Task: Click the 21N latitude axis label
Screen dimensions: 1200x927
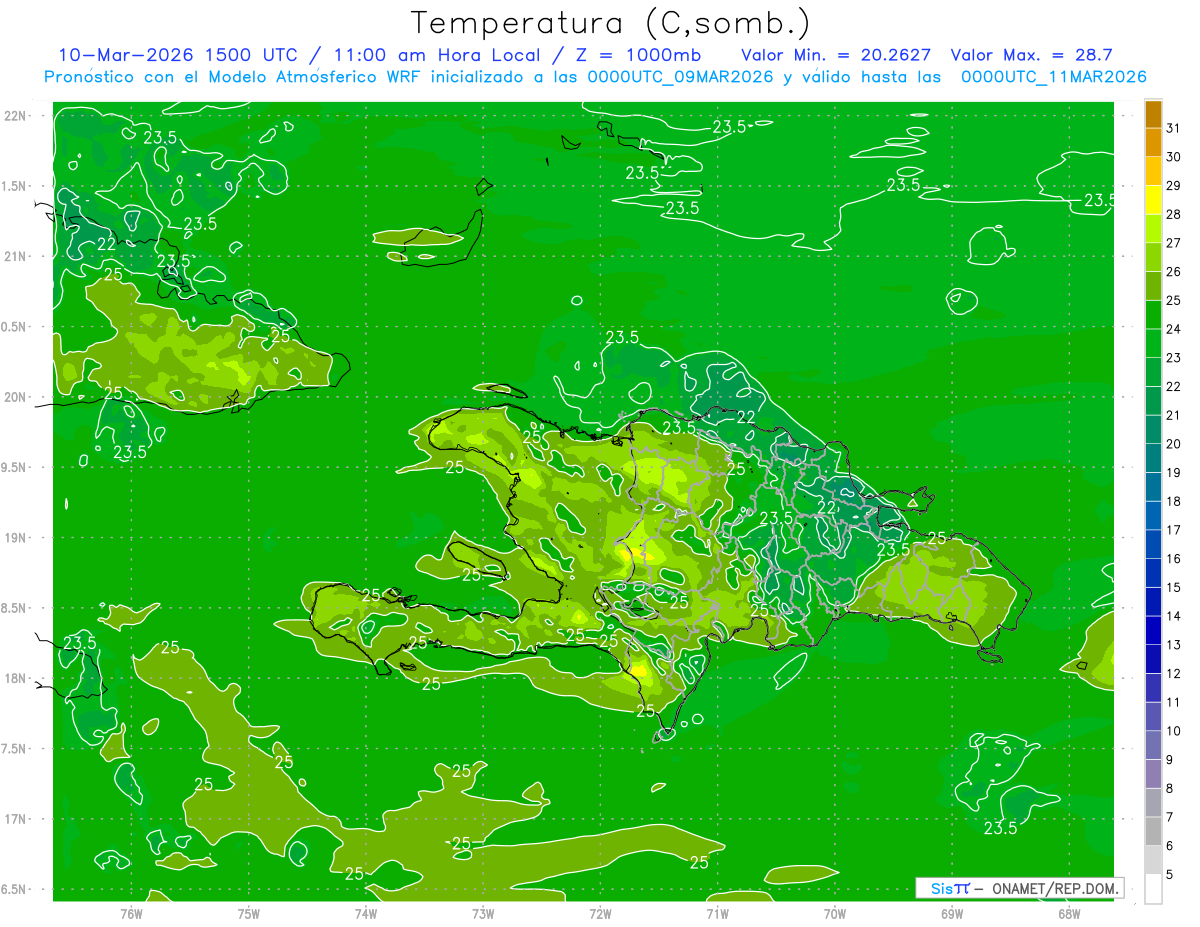Action: [14, 256]
